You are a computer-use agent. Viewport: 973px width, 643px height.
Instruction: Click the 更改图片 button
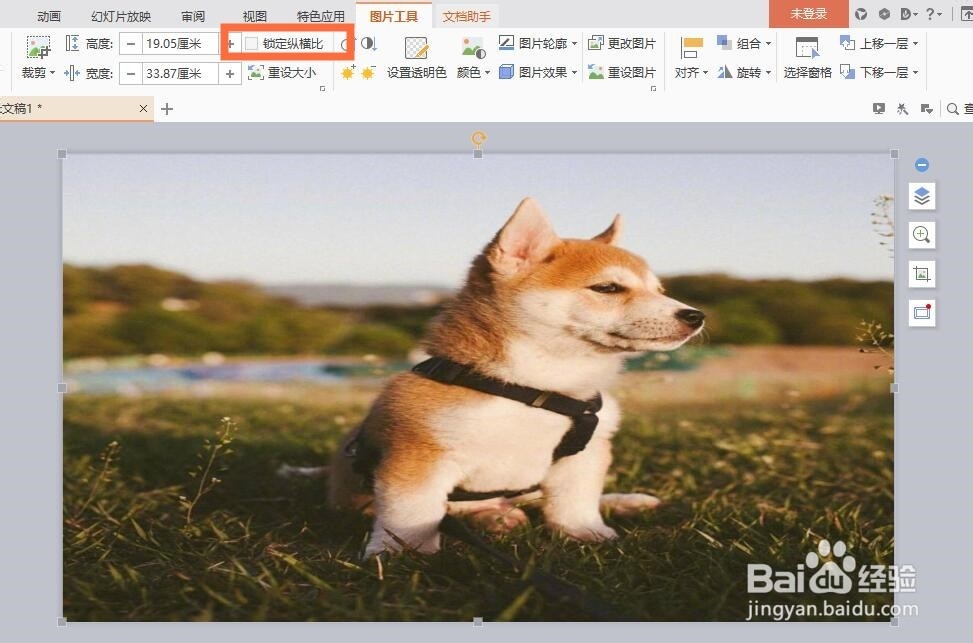(622, 43)
